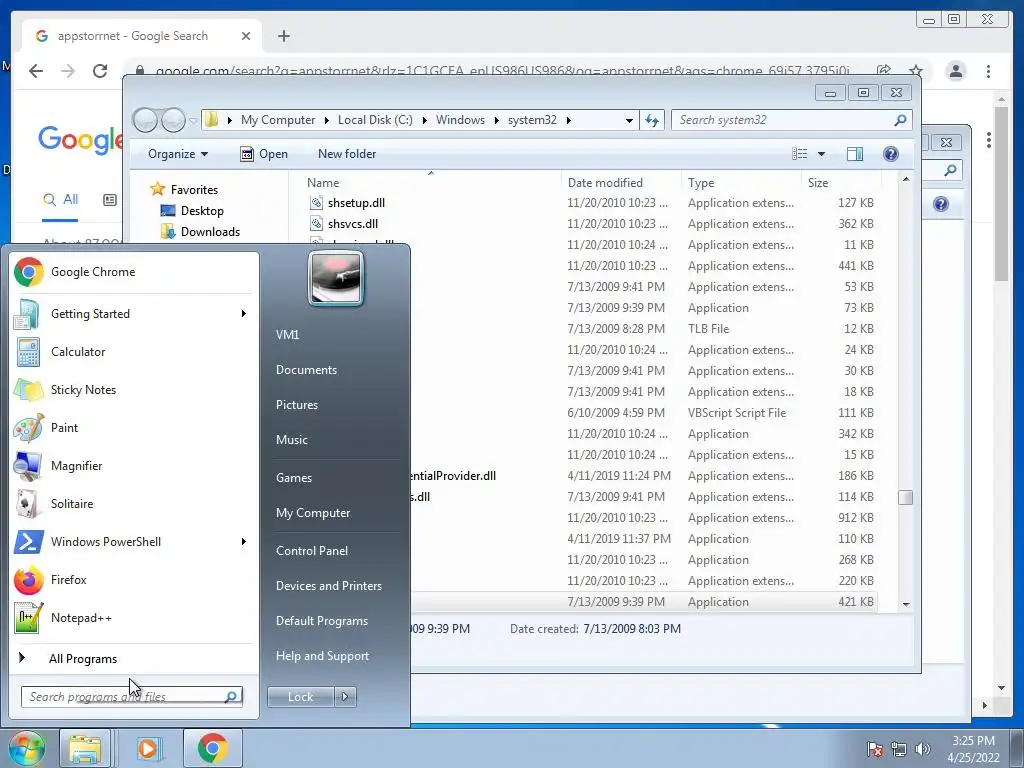Click Favorites in navigation pane
This screenshot has height=768, width=1024.
(194, 190)
